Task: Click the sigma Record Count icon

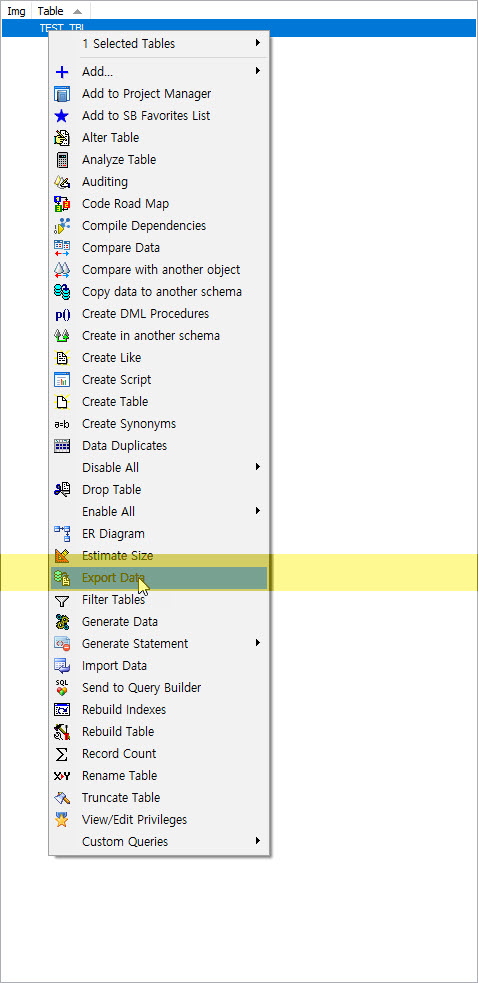Action: [61, 754]
